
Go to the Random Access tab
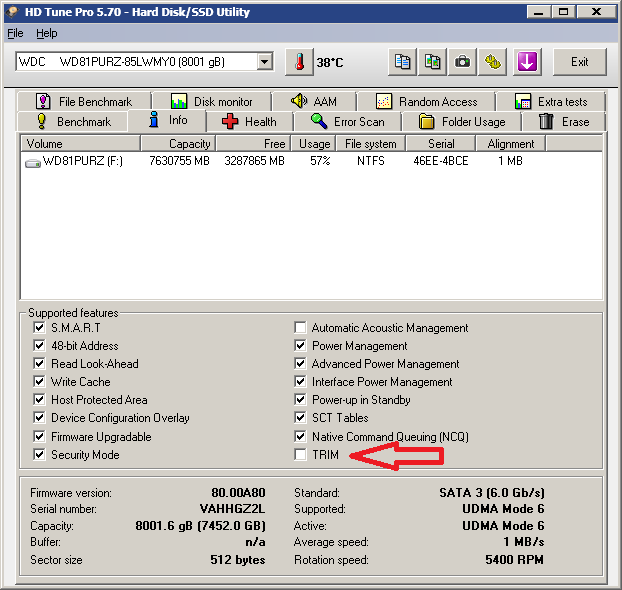click(426, 102)
